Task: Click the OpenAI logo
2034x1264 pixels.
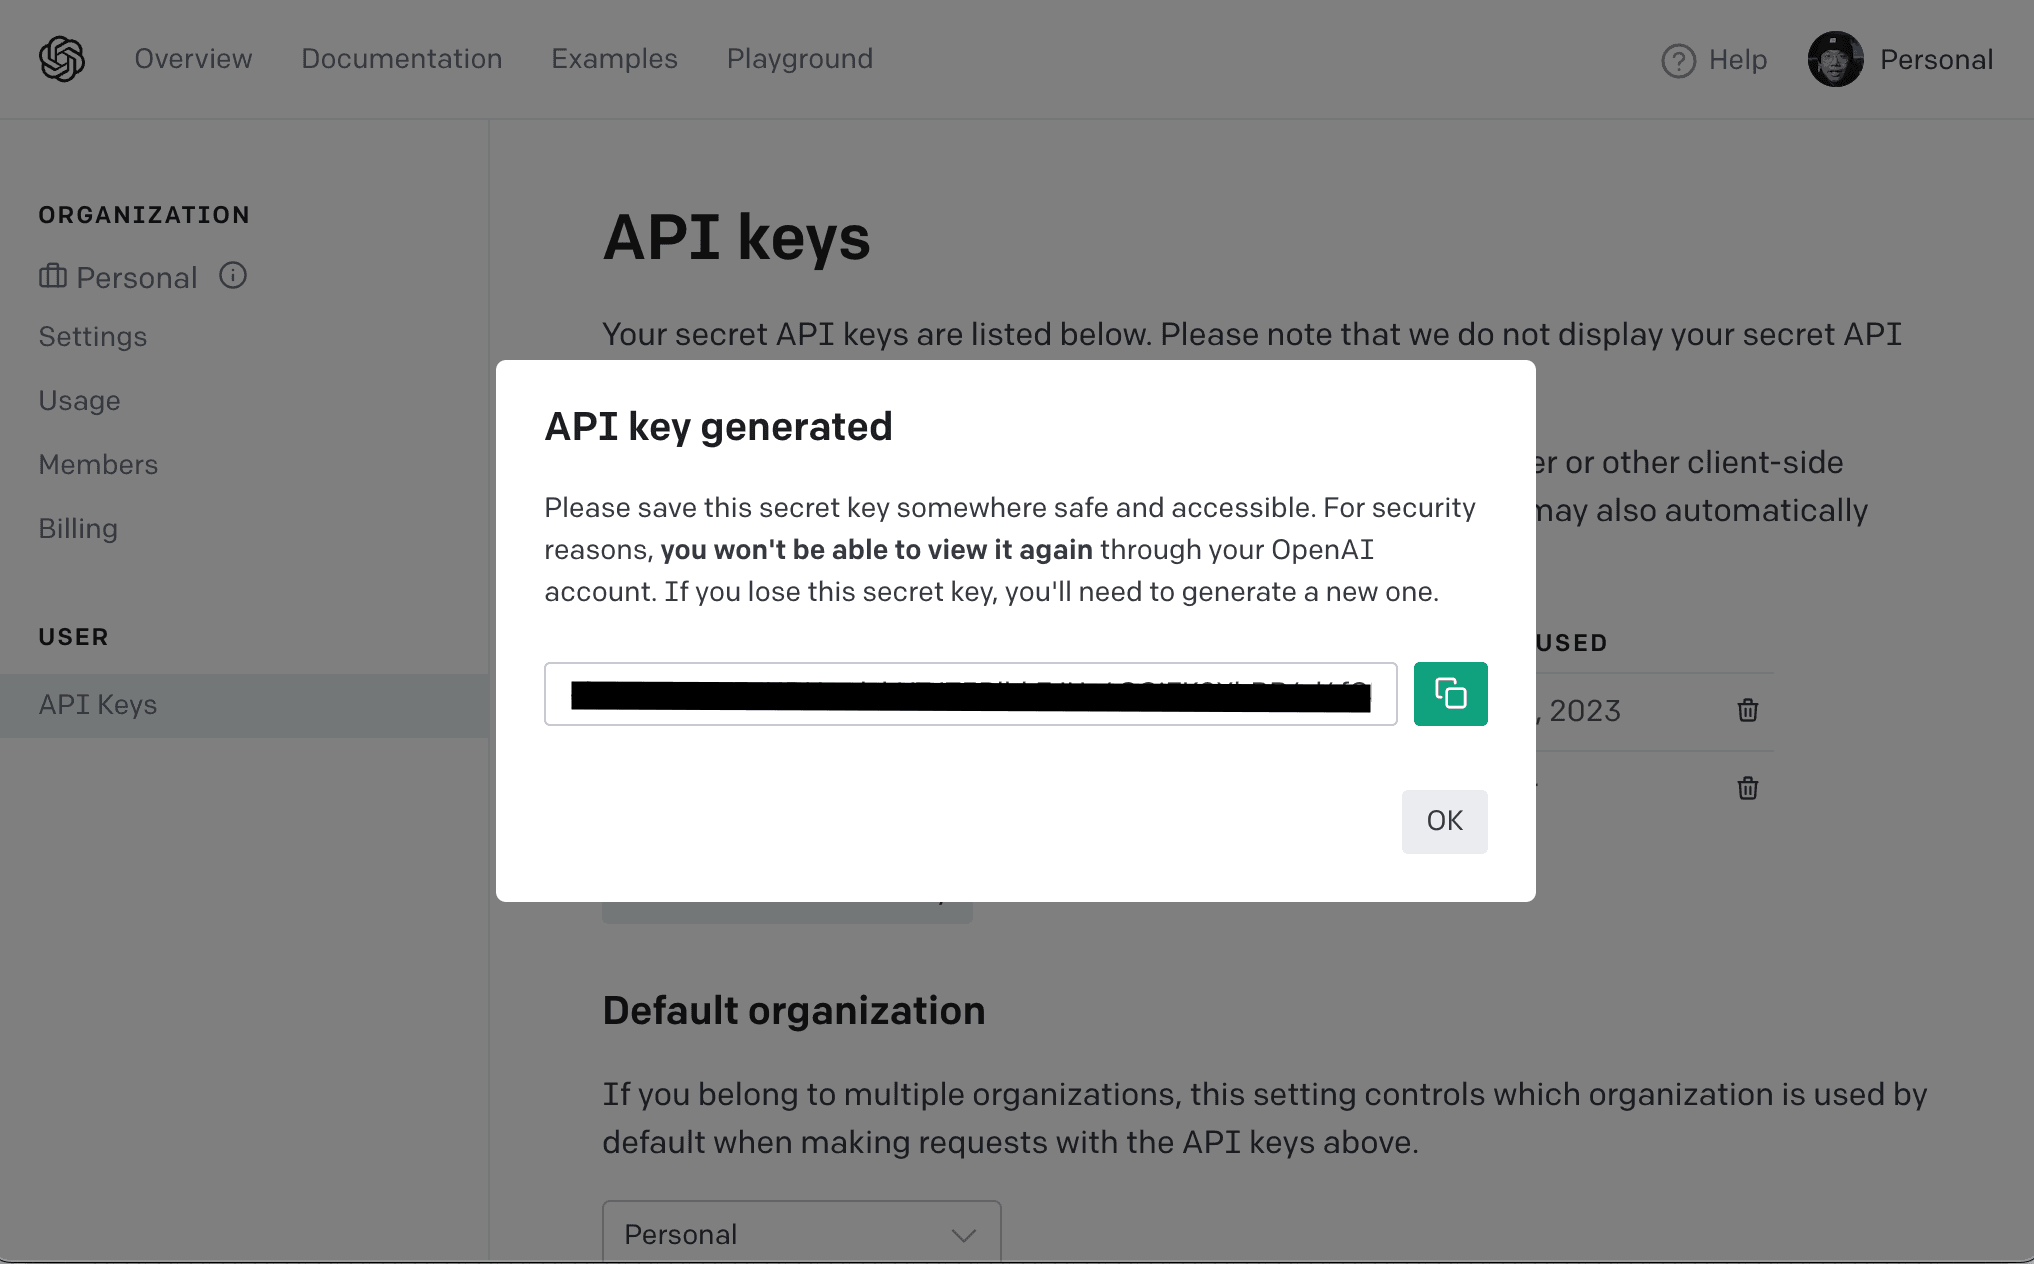Action: pos(62,59)
